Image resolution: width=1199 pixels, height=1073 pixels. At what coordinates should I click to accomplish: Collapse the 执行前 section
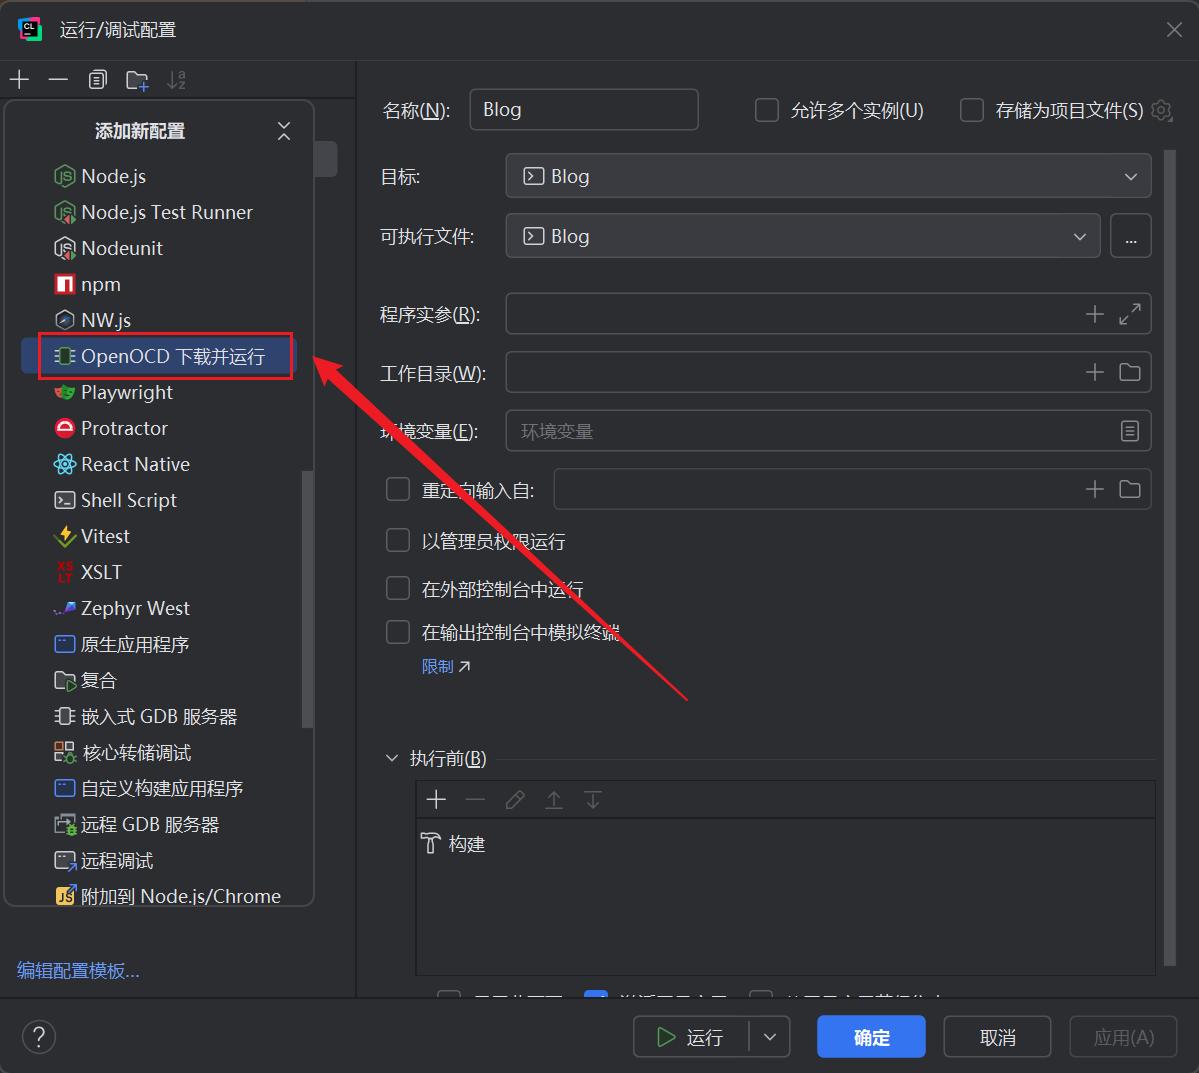(x=392, y=758)
